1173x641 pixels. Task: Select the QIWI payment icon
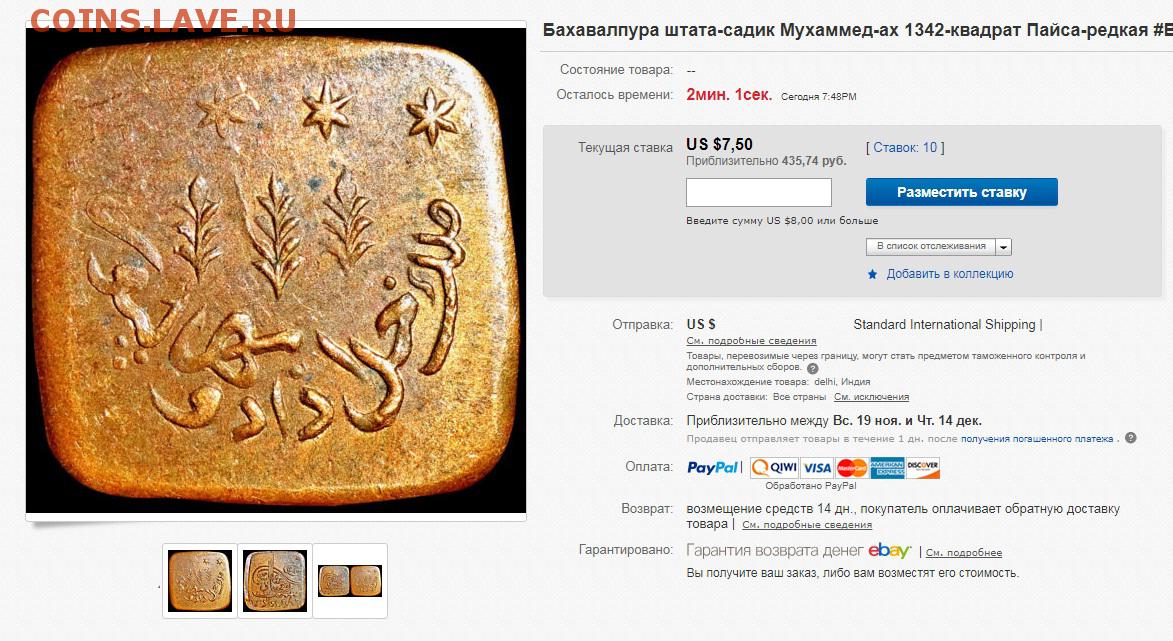tap(774, 467)
